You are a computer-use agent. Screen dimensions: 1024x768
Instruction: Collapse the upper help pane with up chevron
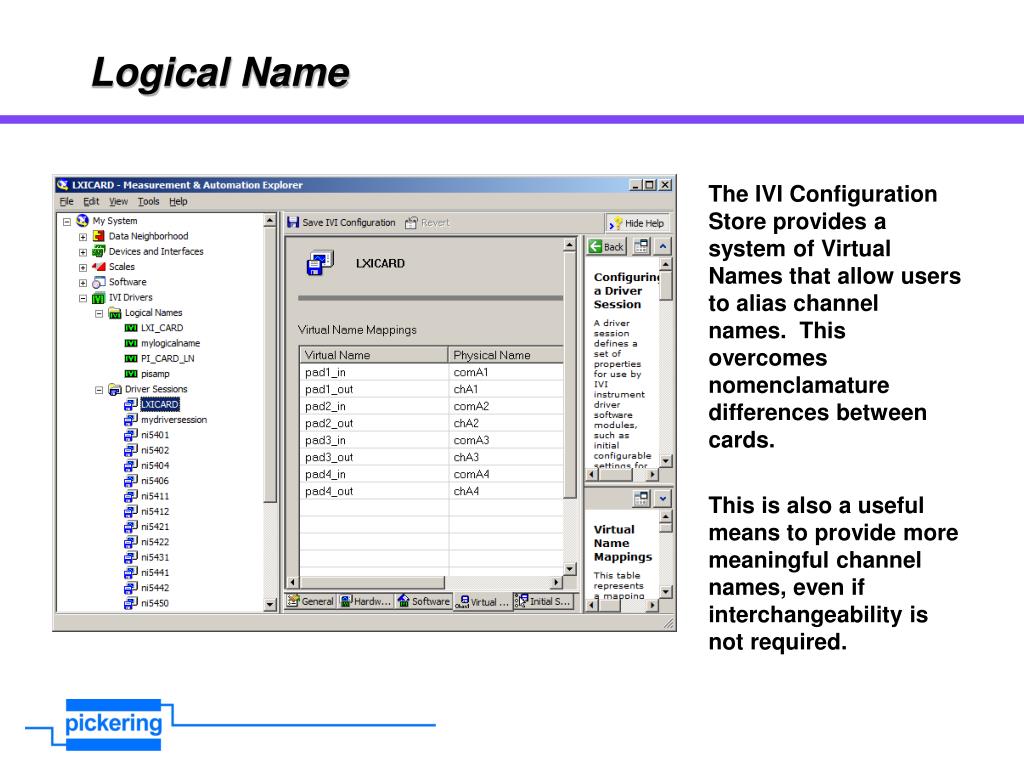tap(662, 246)
